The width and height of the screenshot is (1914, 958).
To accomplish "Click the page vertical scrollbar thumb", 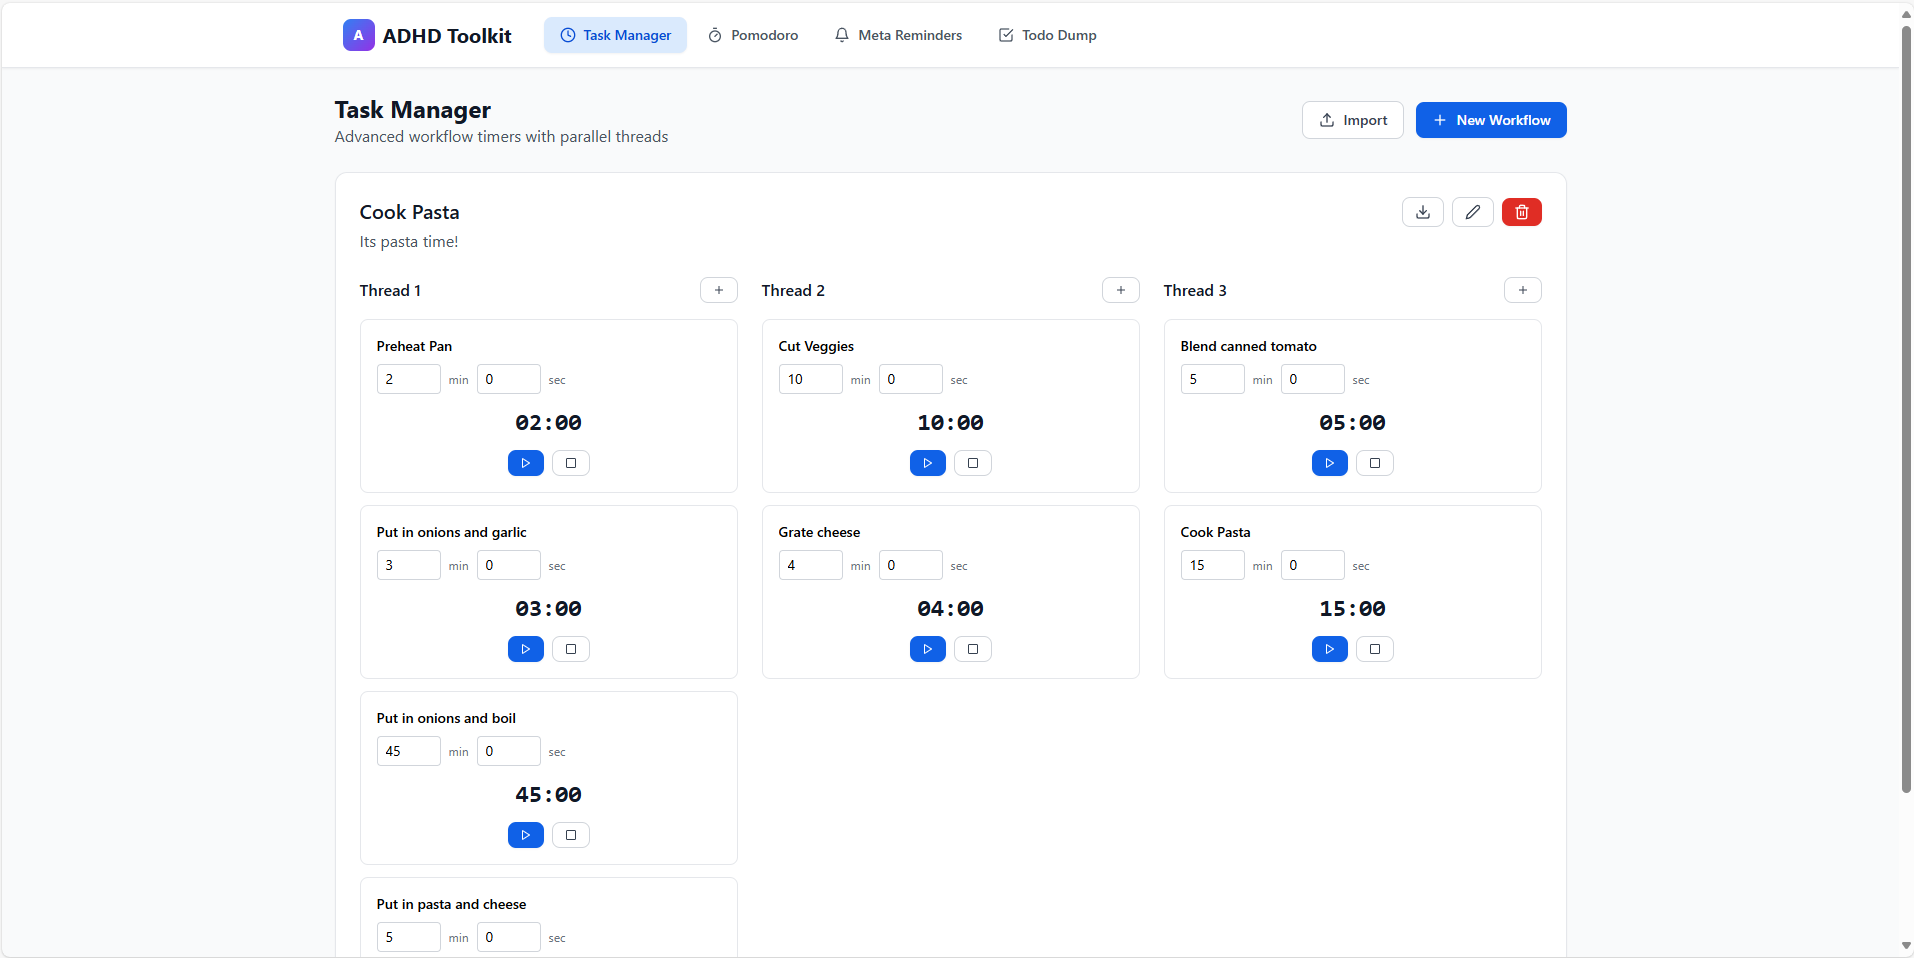I will pos(1906,410).
